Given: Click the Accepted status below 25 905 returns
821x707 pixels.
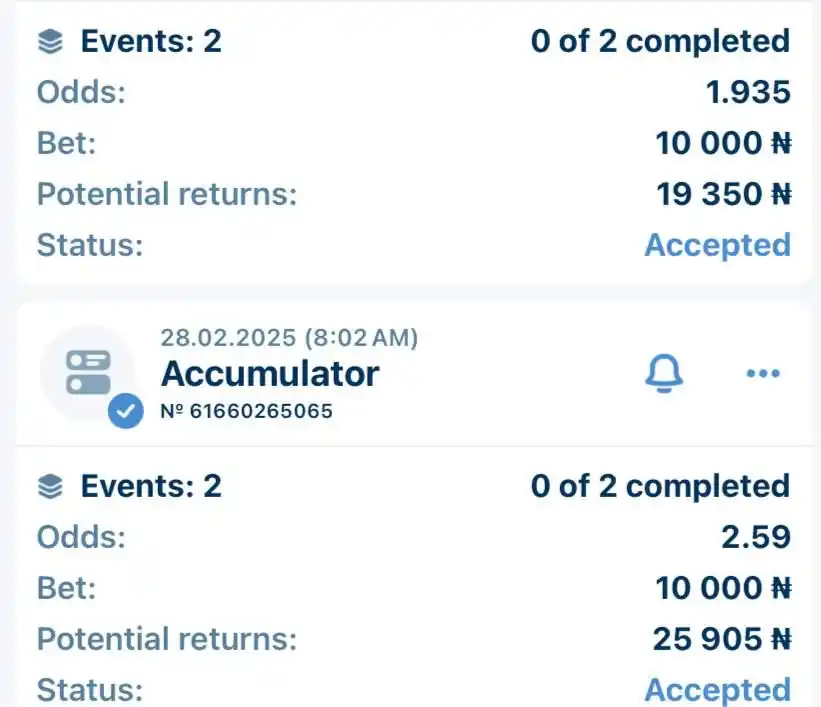Looking at the screenshot, I should pos(717,690).
